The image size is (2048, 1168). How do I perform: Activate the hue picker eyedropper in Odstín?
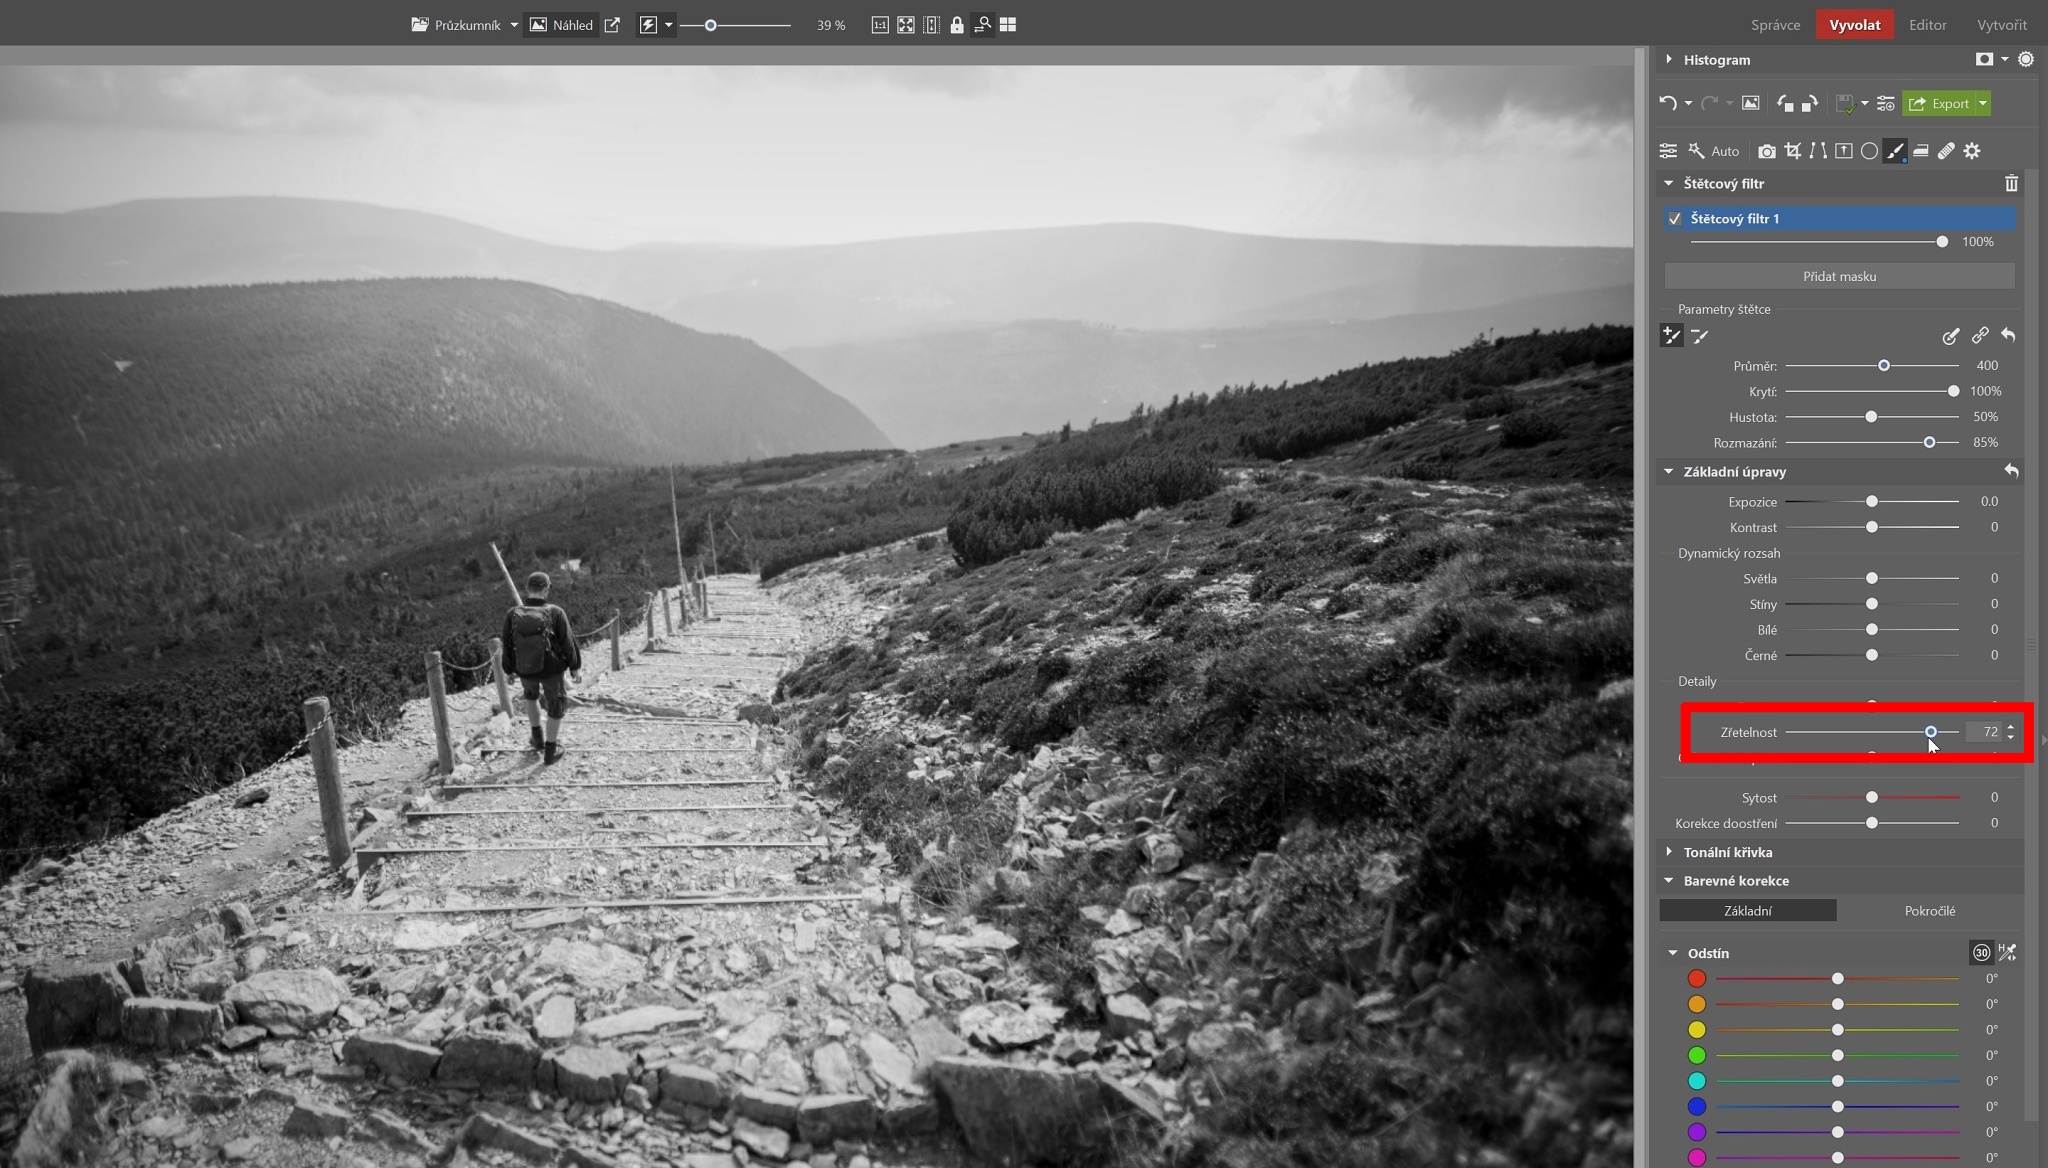click(x=2007, y=953)
